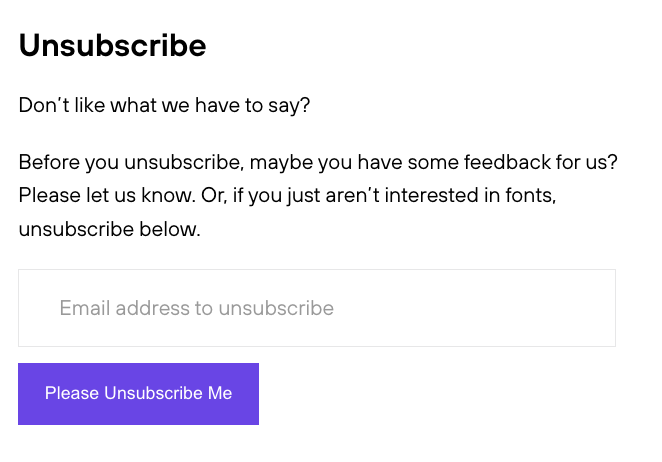Viewport: 662px width, 462px height.
Task: Click the word 'have' in the first line
Action: pyautogui.click(x=214, y=105)
